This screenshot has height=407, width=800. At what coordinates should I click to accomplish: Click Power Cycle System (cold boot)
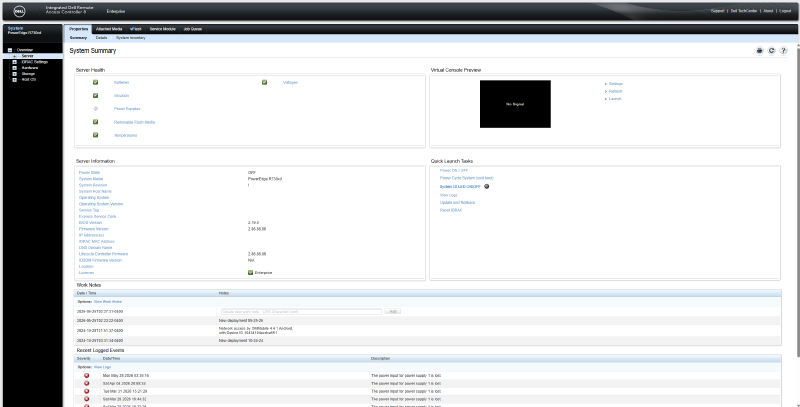pos(467,178)
